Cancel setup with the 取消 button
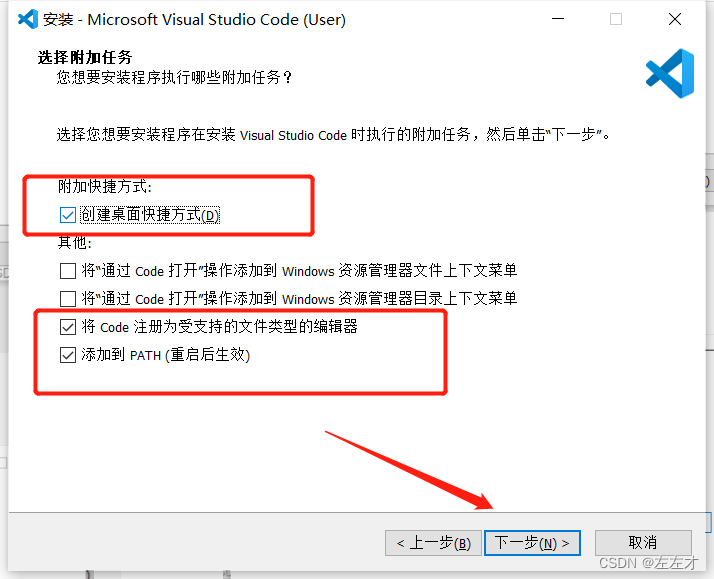The image size is (714, 579). [643, 543]
